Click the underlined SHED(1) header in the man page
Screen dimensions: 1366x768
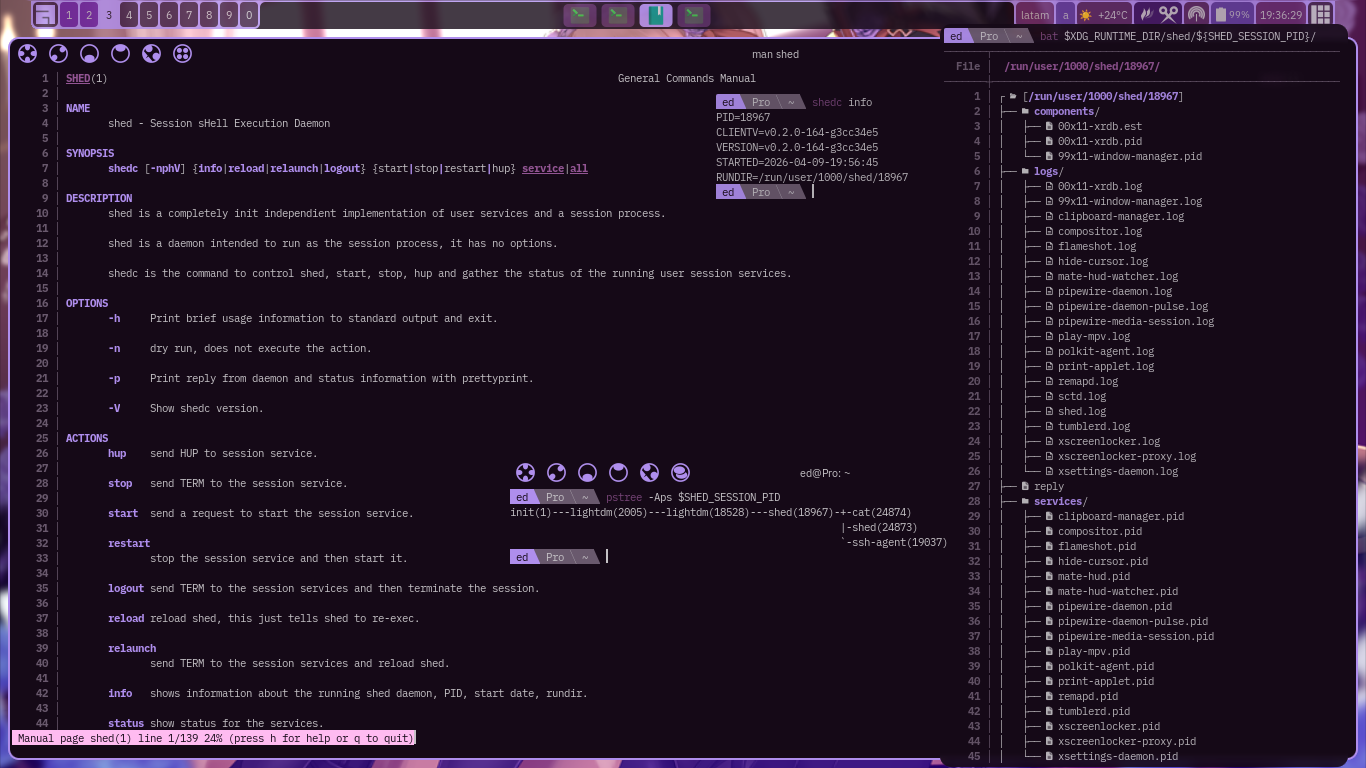86,78
